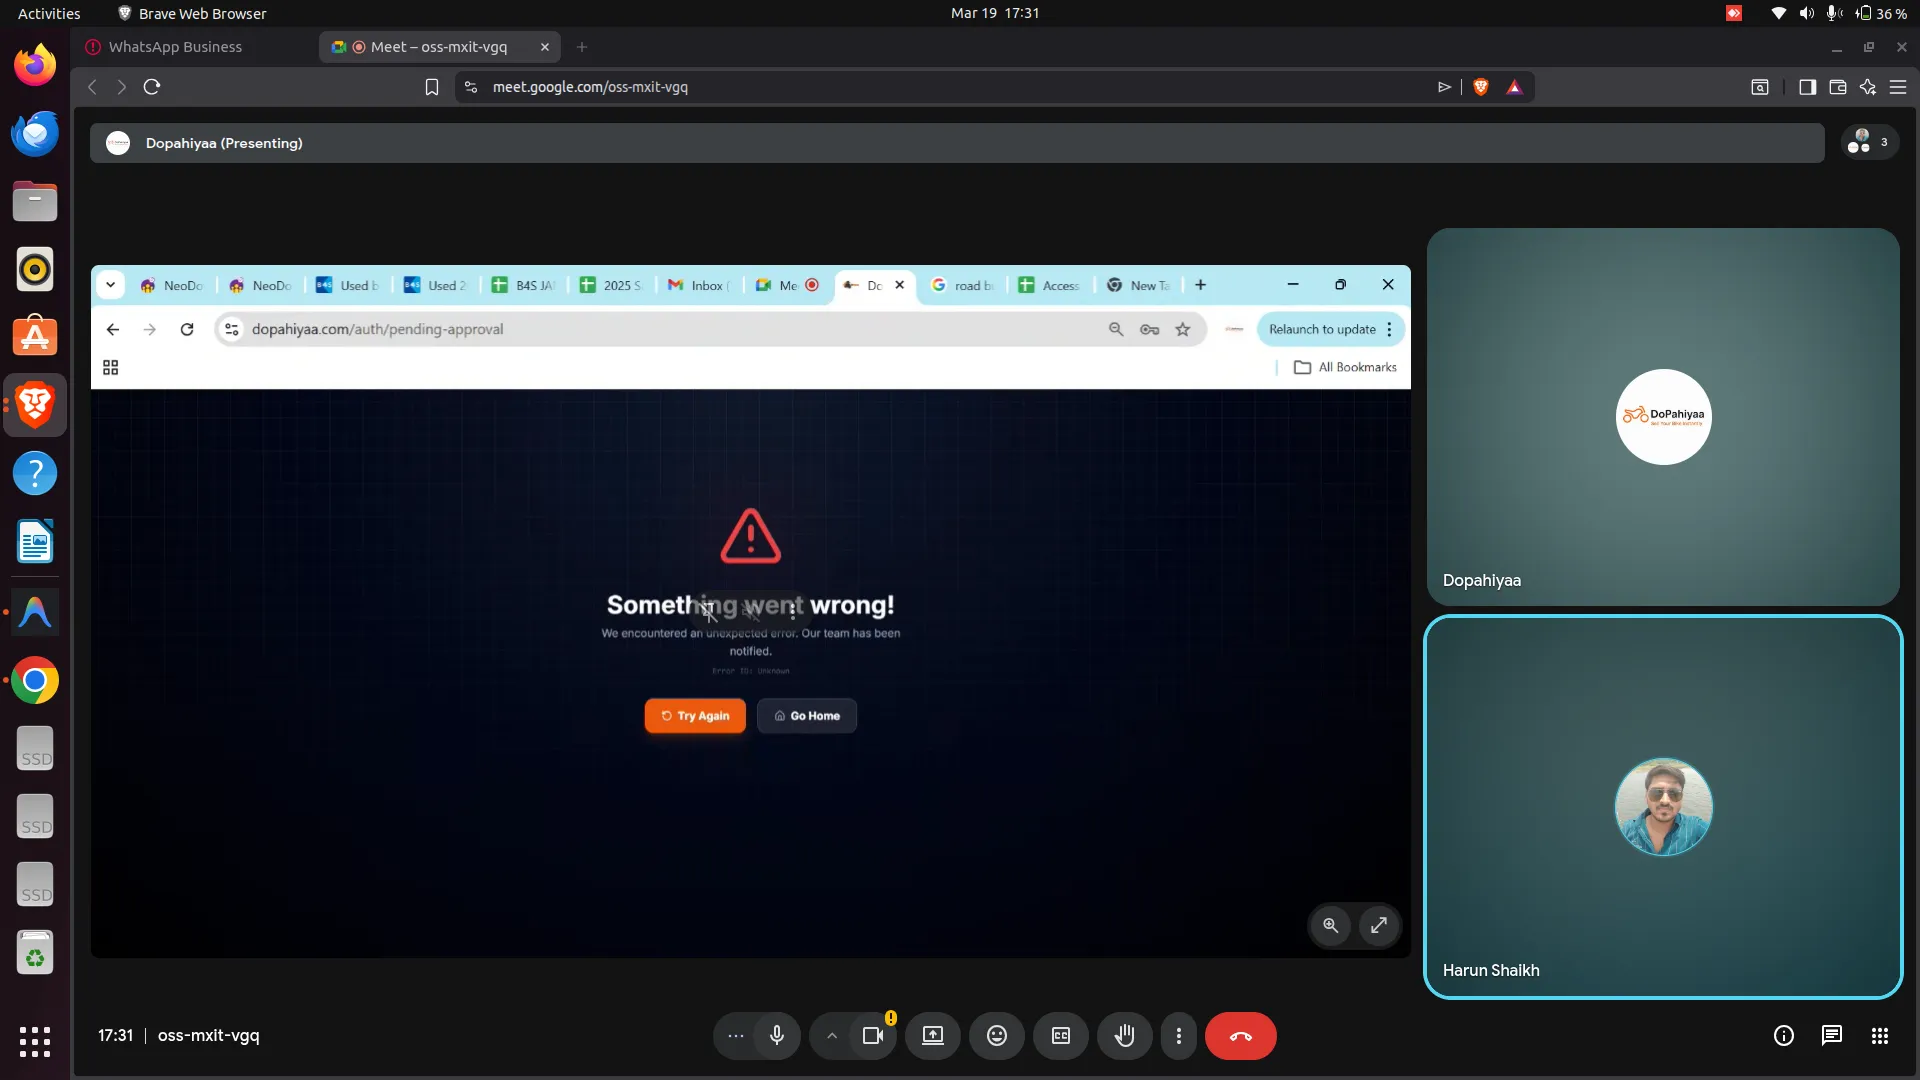Open a new browser tab with plus

(x=581, y=47)
